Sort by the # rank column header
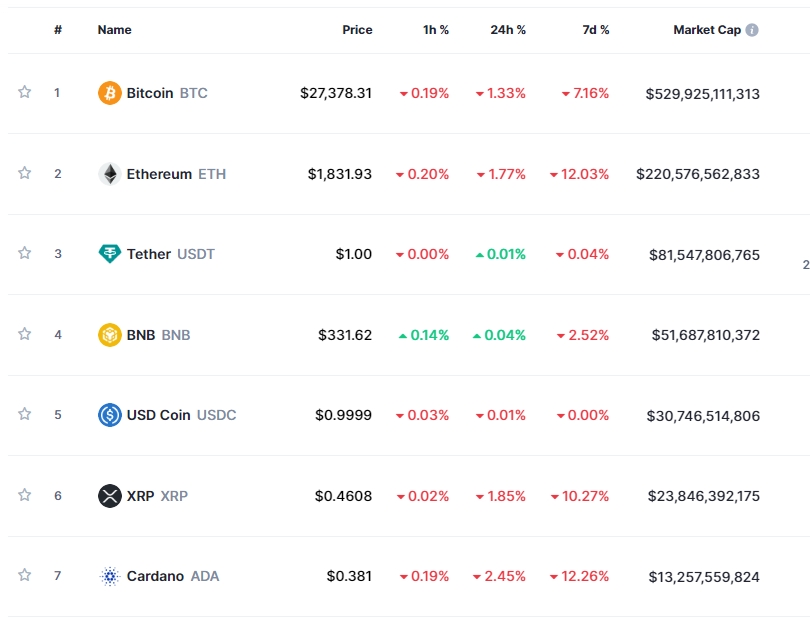 click(x=58, y=30)
